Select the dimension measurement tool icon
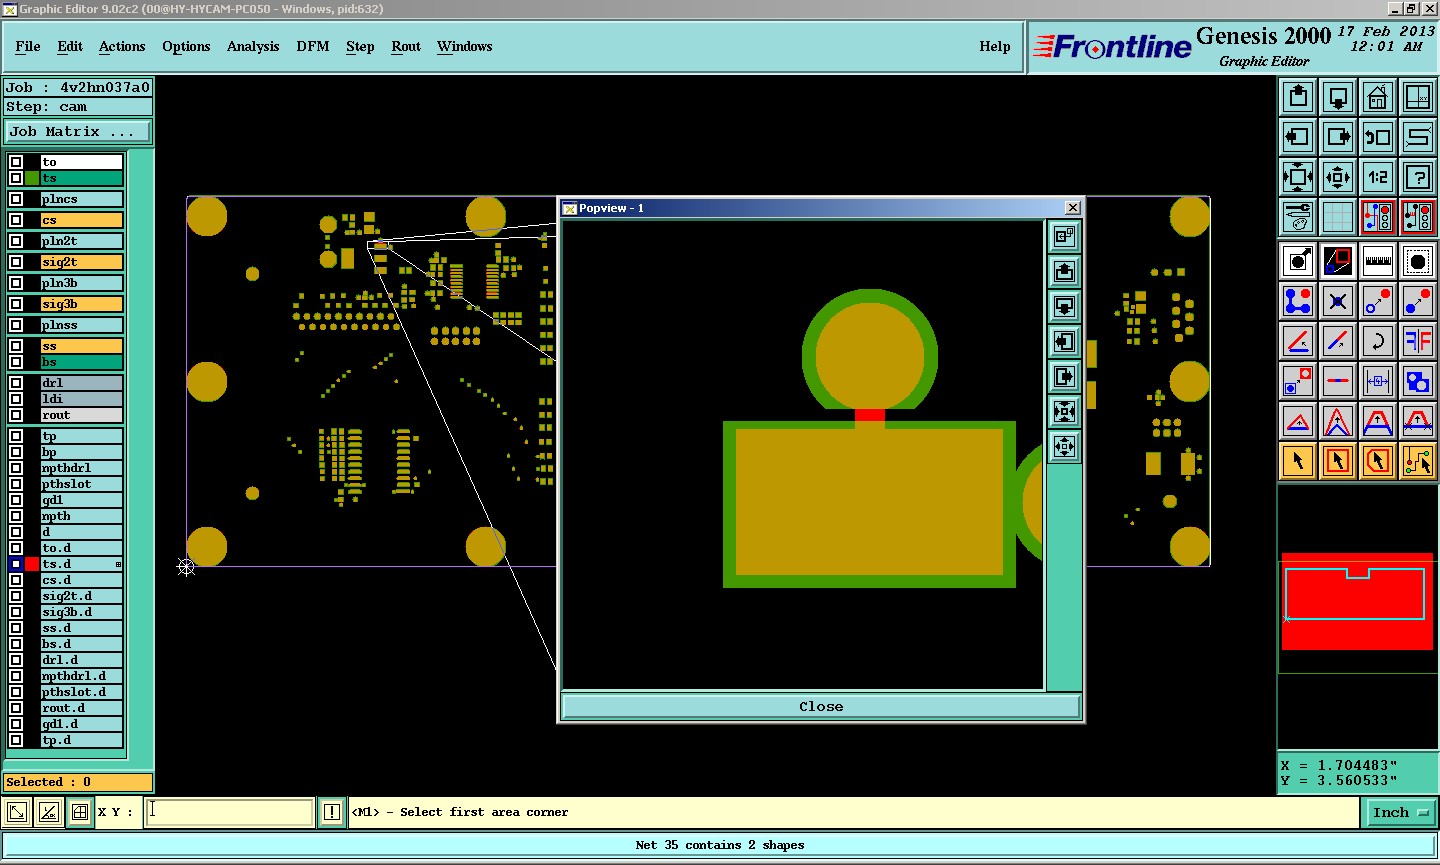 click(1378, 381)
